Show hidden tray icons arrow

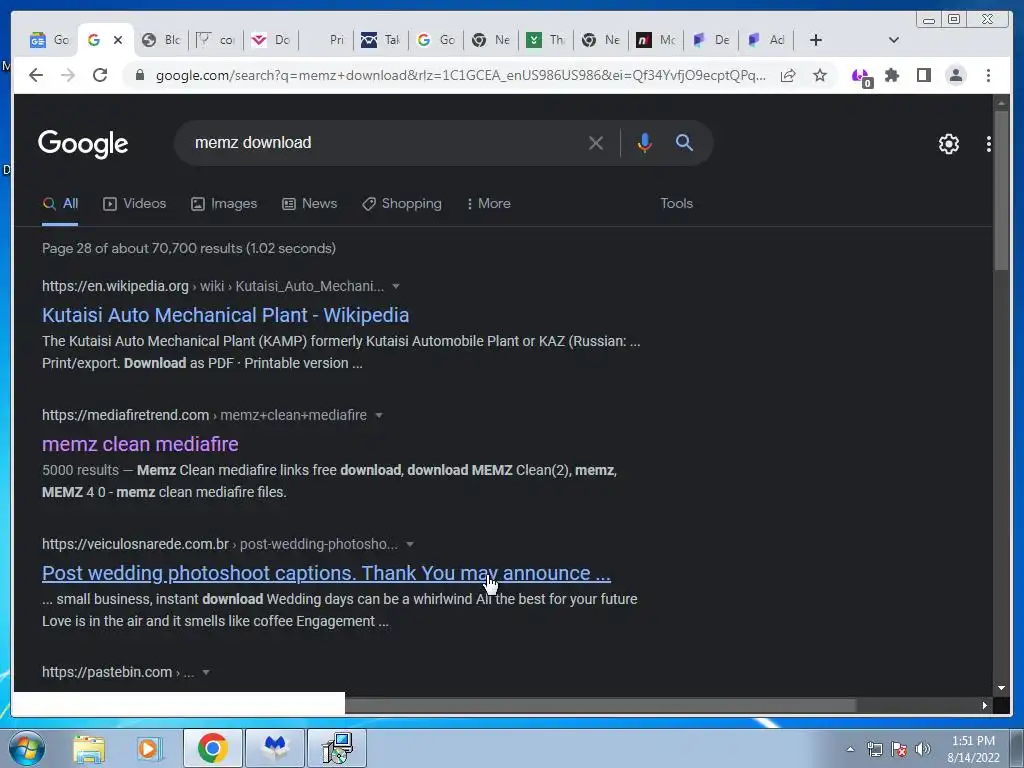[850, 749]
